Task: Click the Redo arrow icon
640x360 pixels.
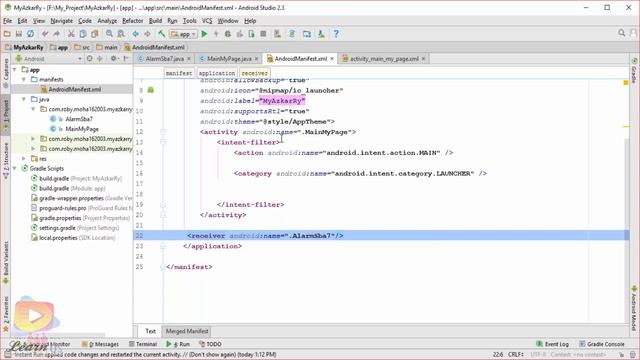Action: pyautogui.click(x=57, y=34)
